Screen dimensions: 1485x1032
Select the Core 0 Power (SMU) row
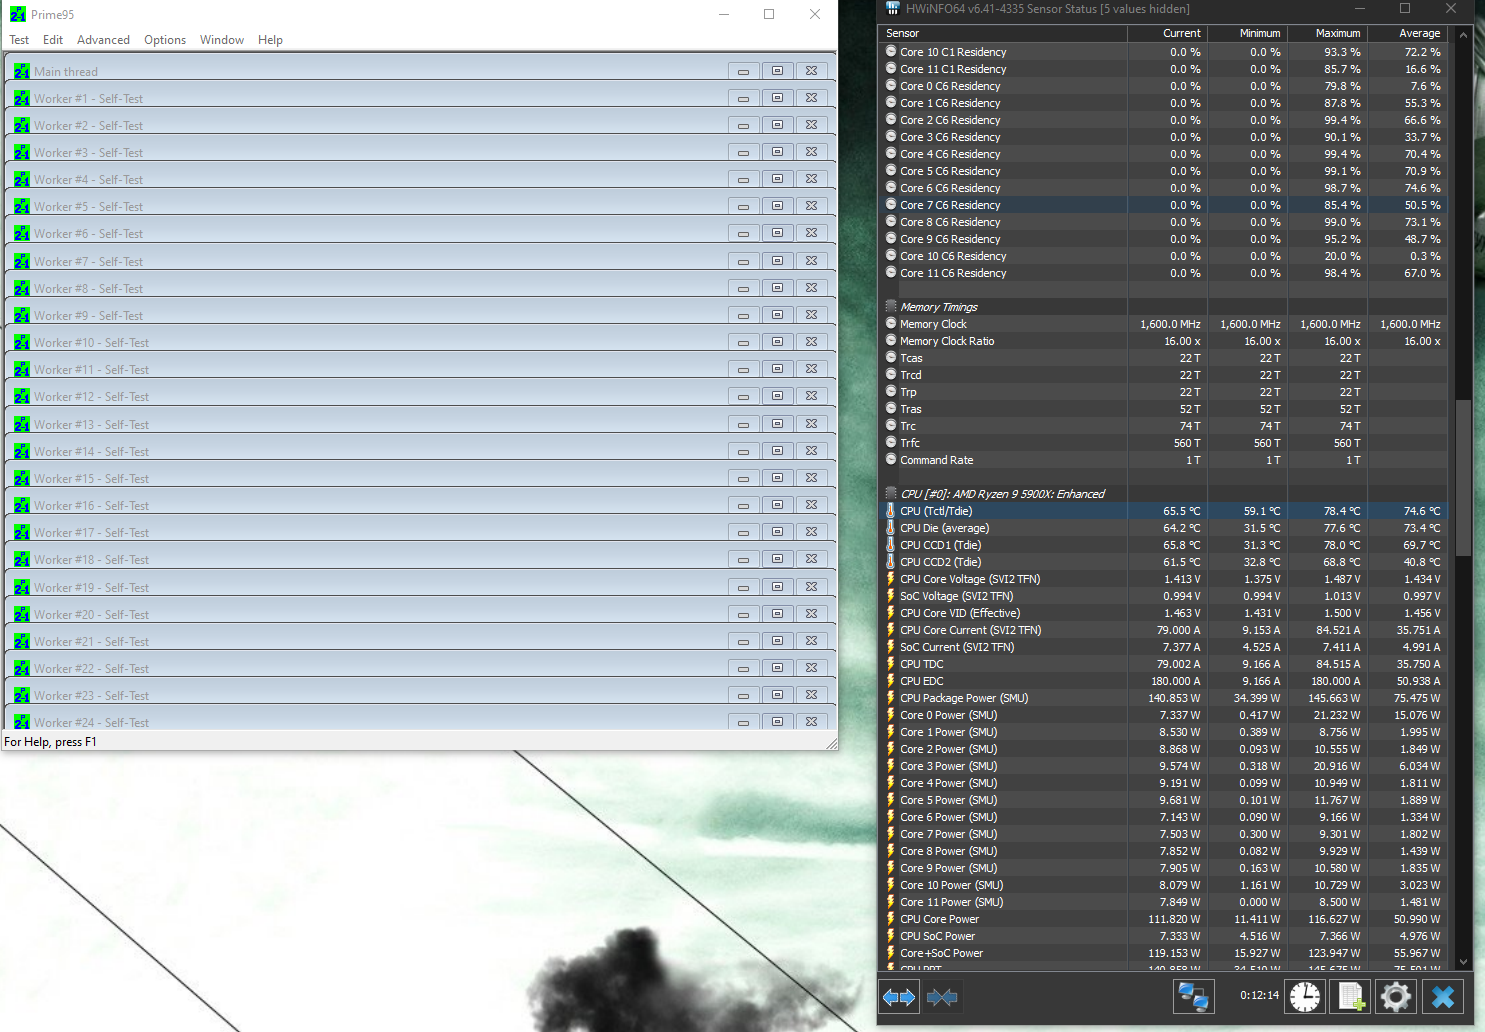click(x=1163, y=715)
